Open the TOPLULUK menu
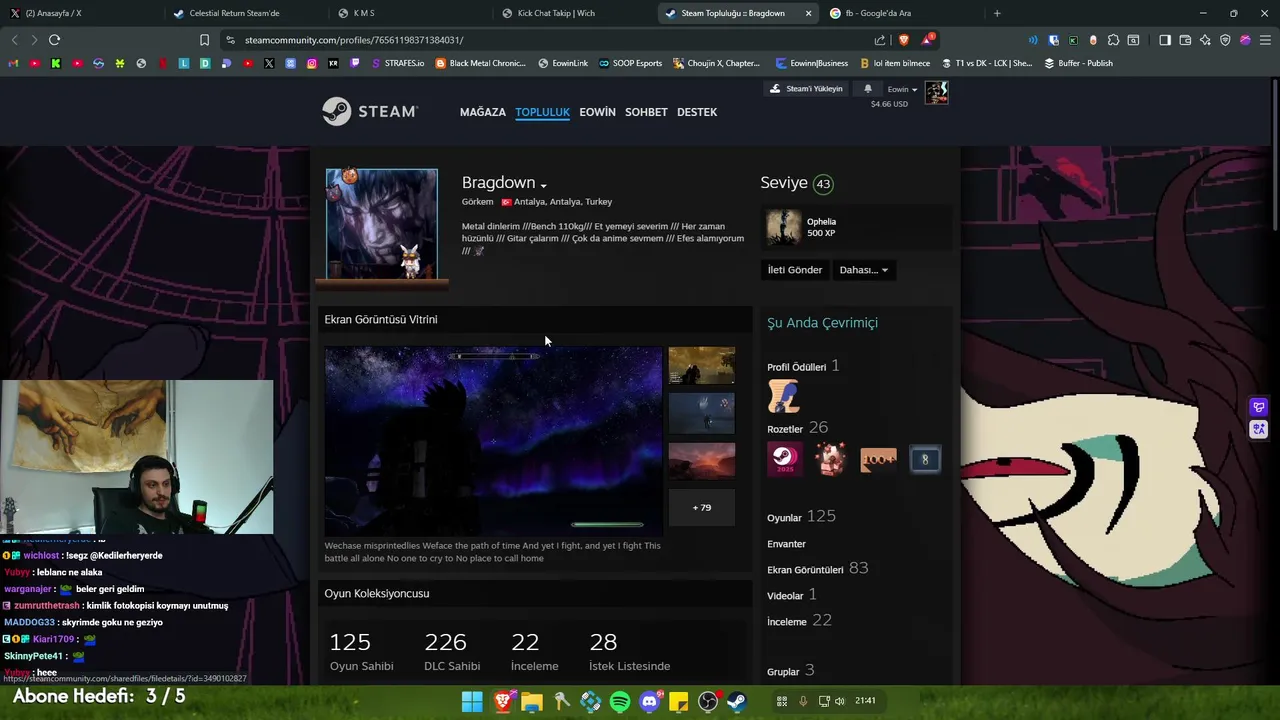Viewport: 1280px width, 720px height. point(543,112)
